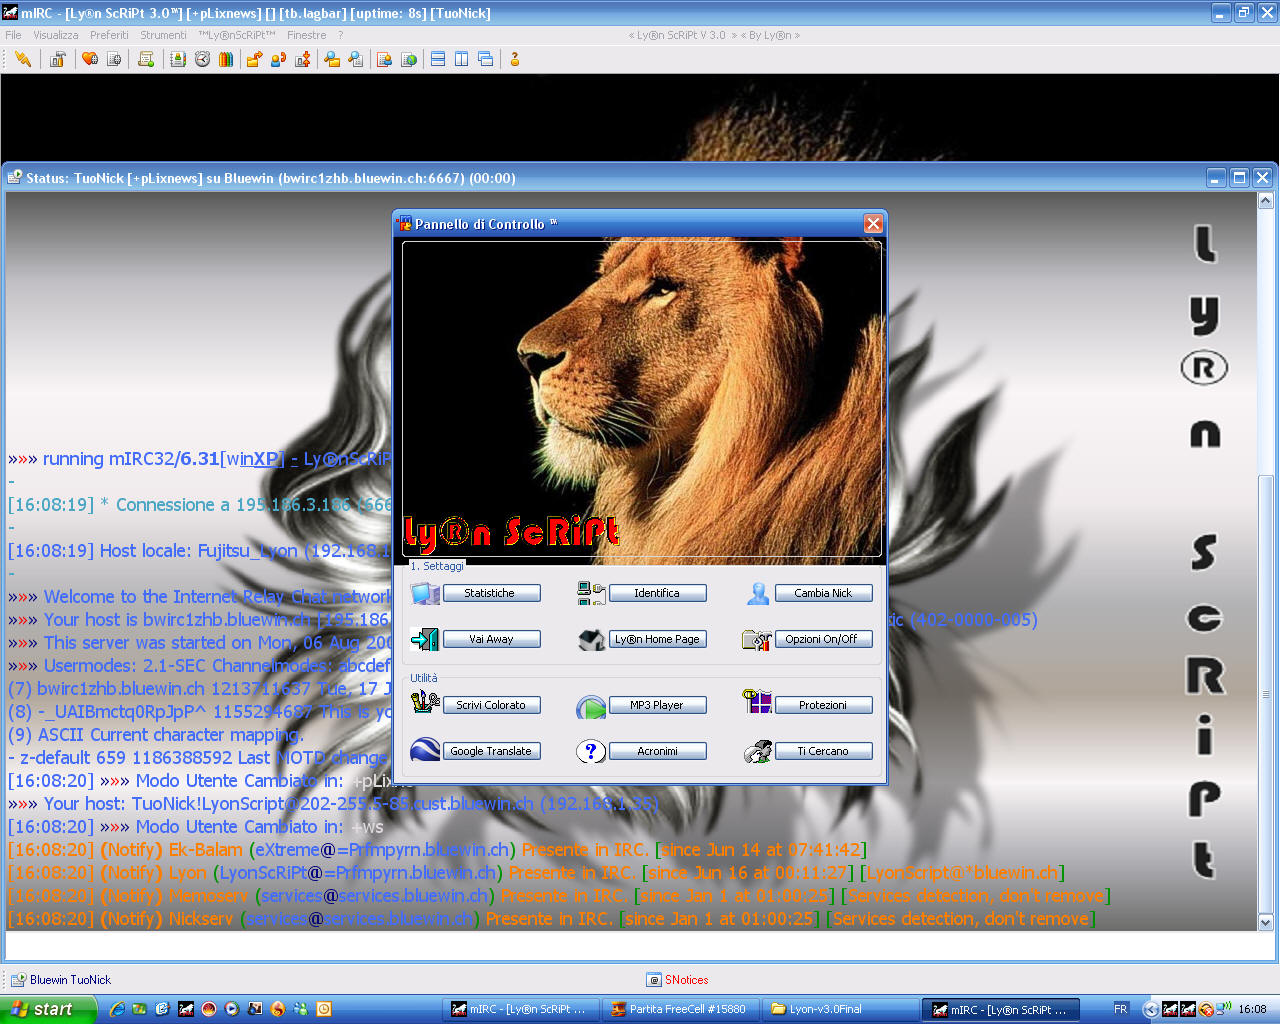Click the status window scroll-up arrow
The width and height of the screenshot is (1280, 1024).
1266,201
